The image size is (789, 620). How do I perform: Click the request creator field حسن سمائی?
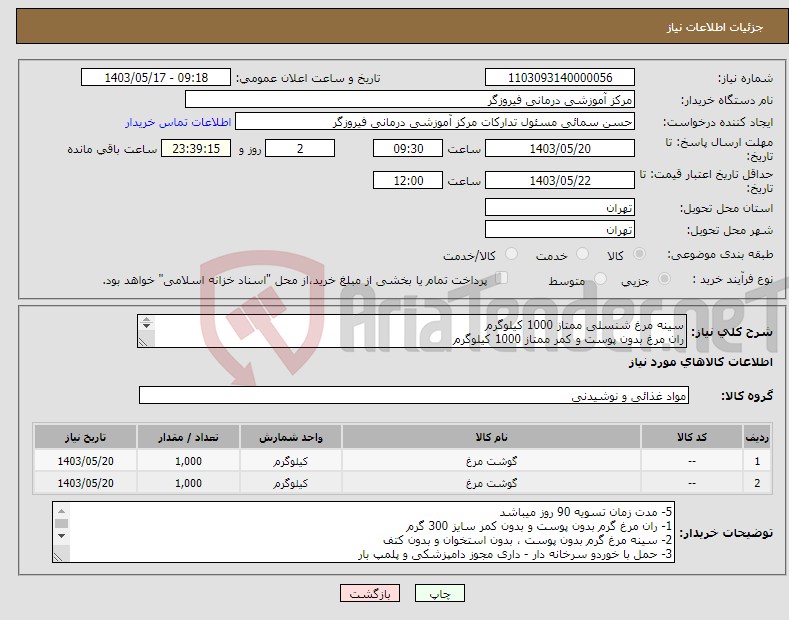[x=435, y=122]
